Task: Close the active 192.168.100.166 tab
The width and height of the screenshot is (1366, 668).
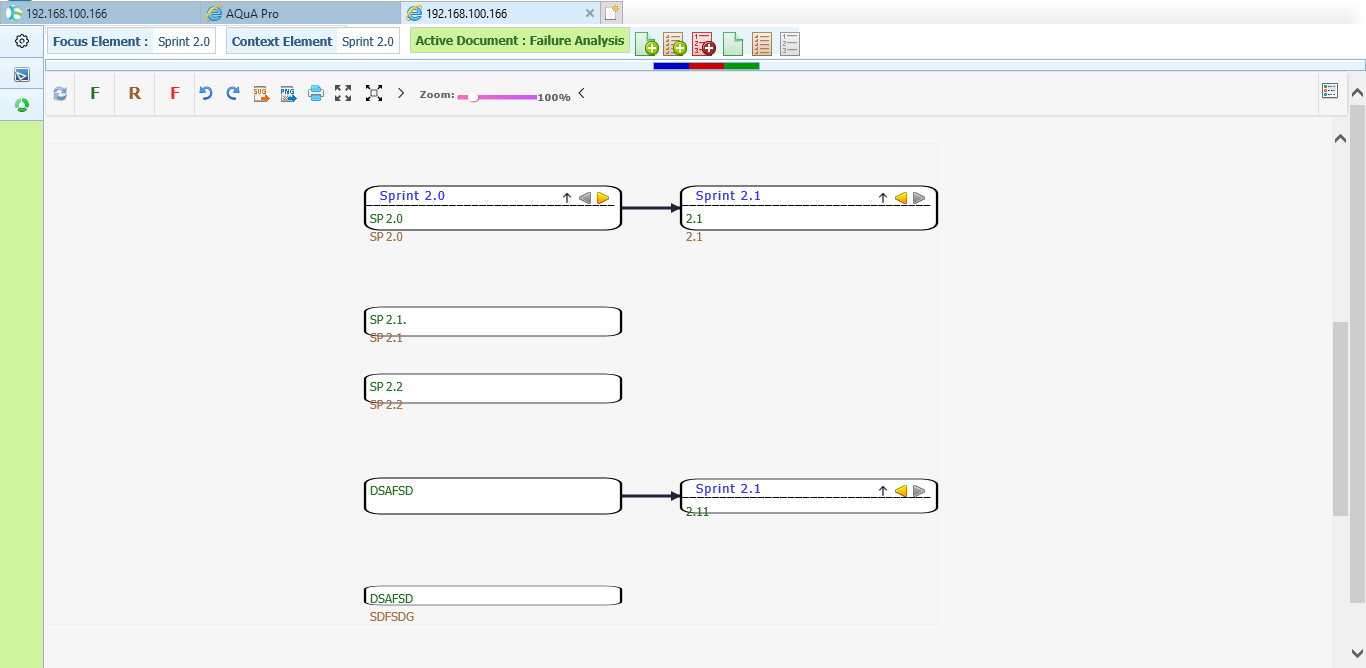Action: click(590, 14)
